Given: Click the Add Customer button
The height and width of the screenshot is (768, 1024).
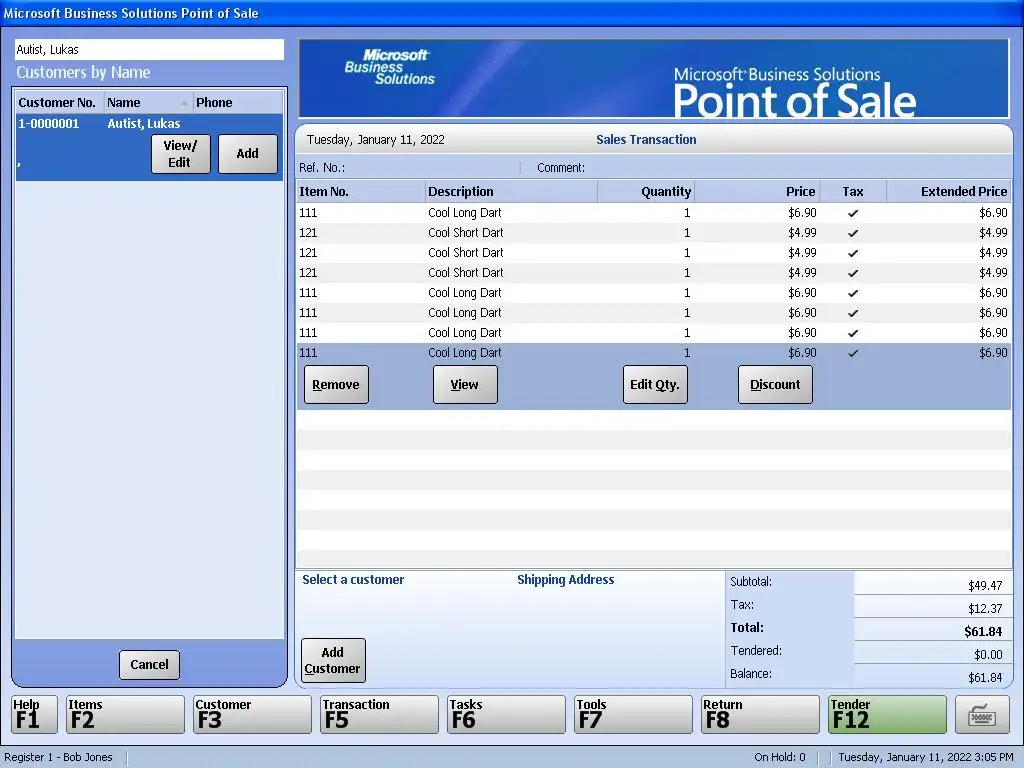Looking at the screenshot, I should point(333,660).
